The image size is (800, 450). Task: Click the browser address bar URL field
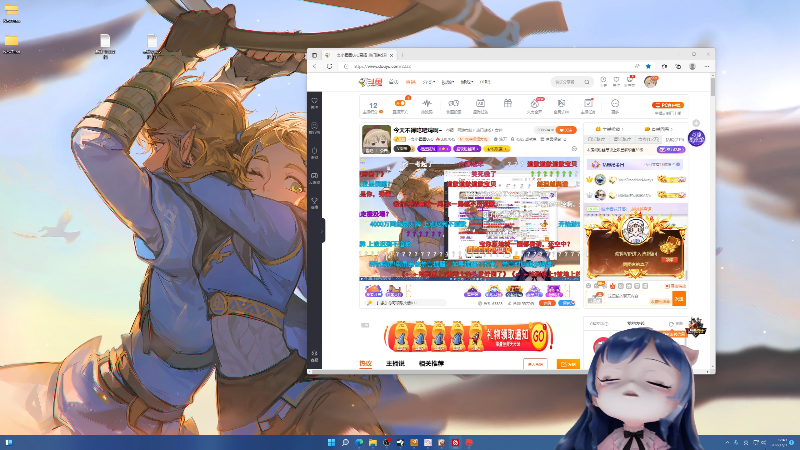coord(485,66)
